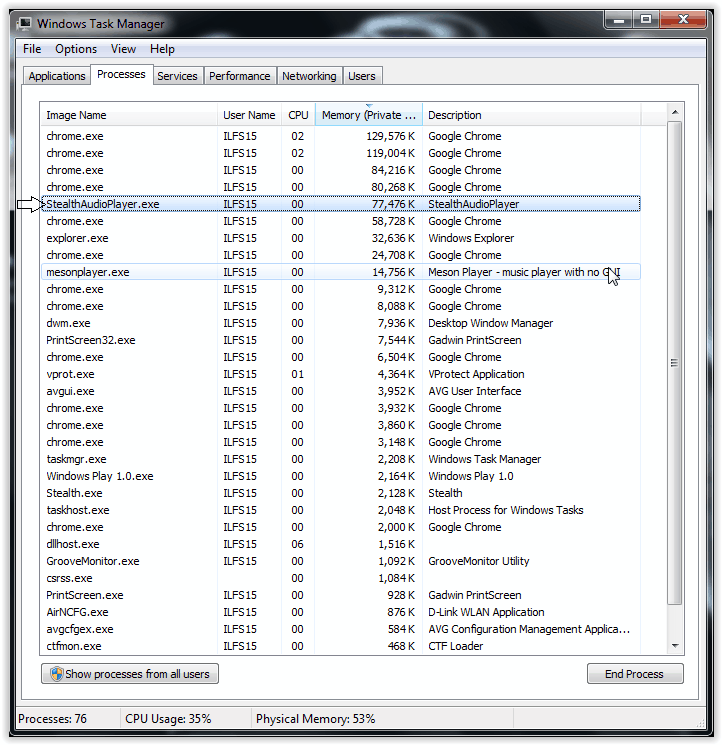Open the Help menu
Screen dimensions: 722x745
[x=162, y=49]
